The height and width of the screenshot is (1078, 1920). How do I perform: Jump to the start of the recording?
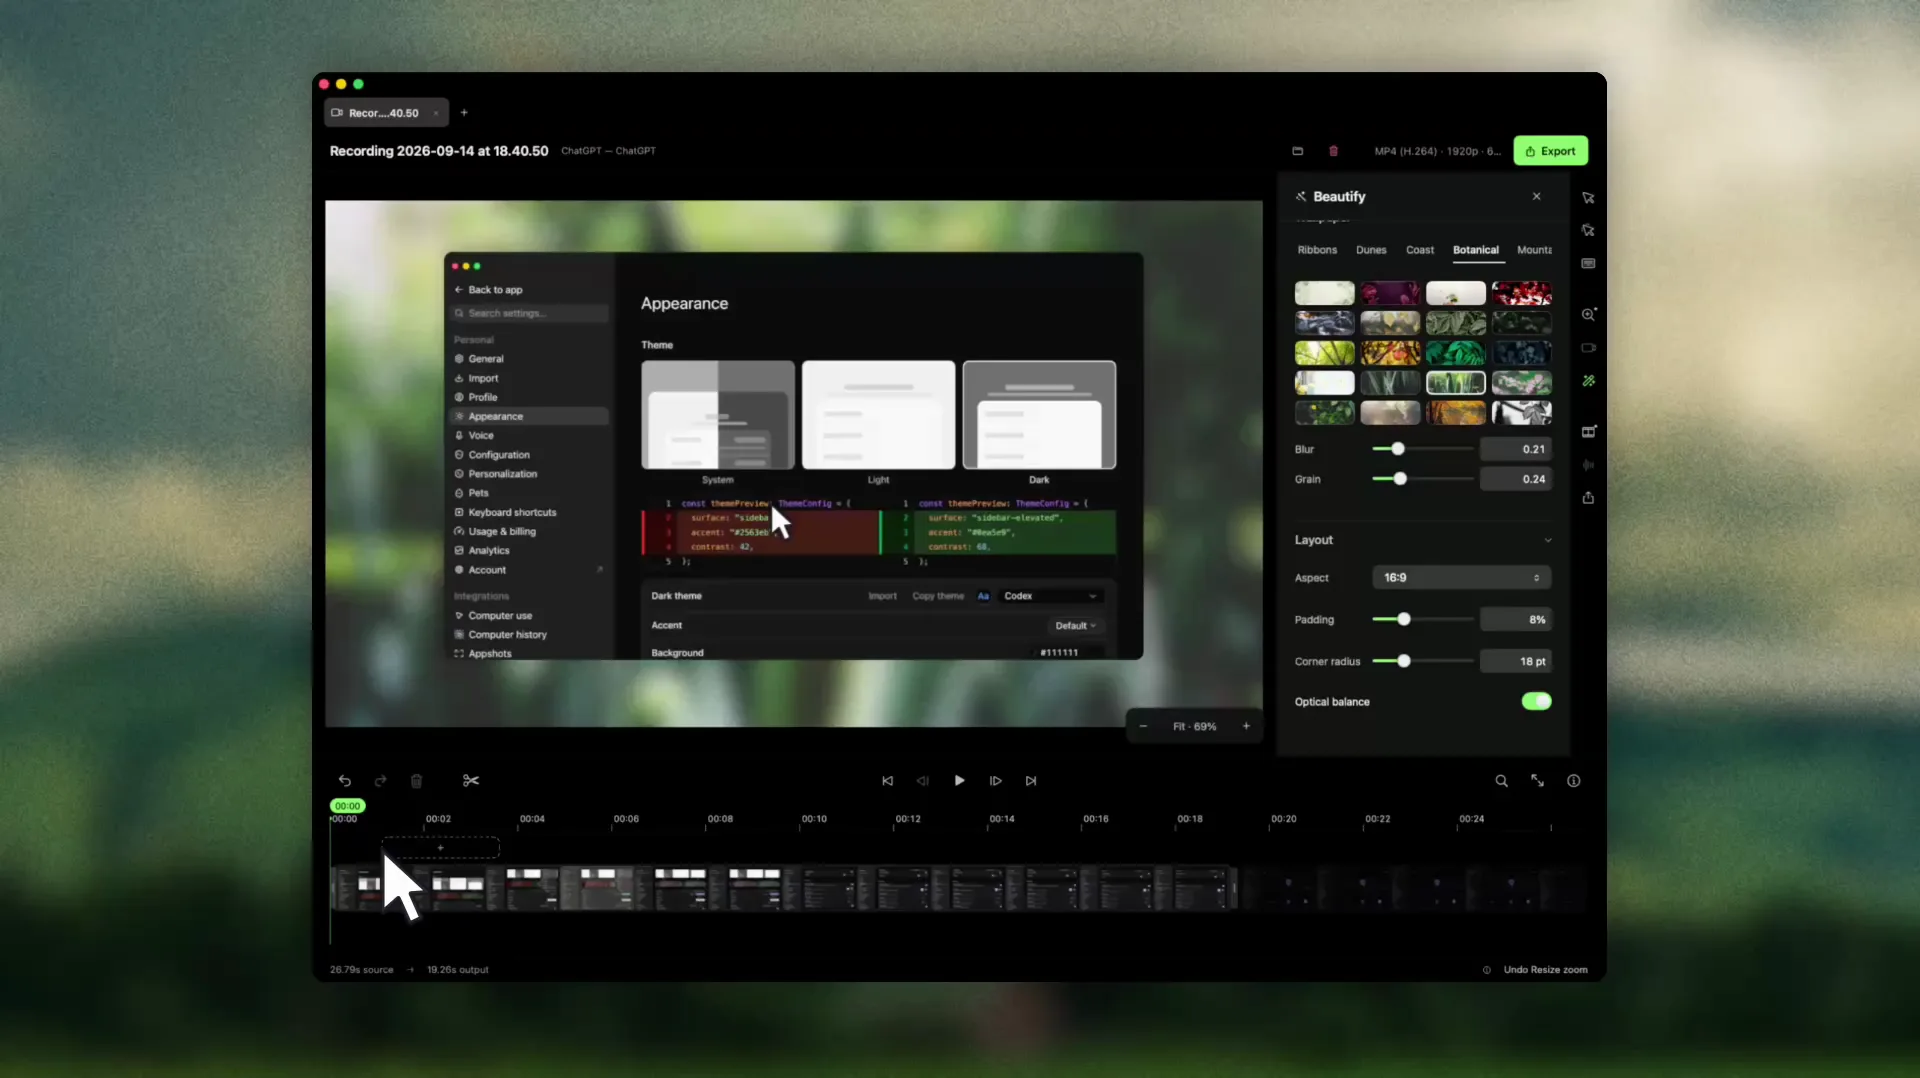click(887, 781)
